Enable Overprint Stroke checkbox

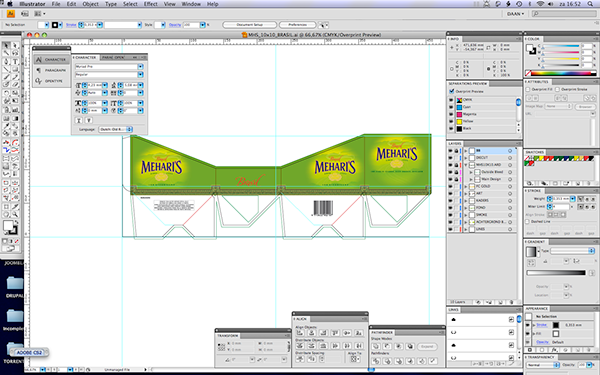tap(557, 89)
